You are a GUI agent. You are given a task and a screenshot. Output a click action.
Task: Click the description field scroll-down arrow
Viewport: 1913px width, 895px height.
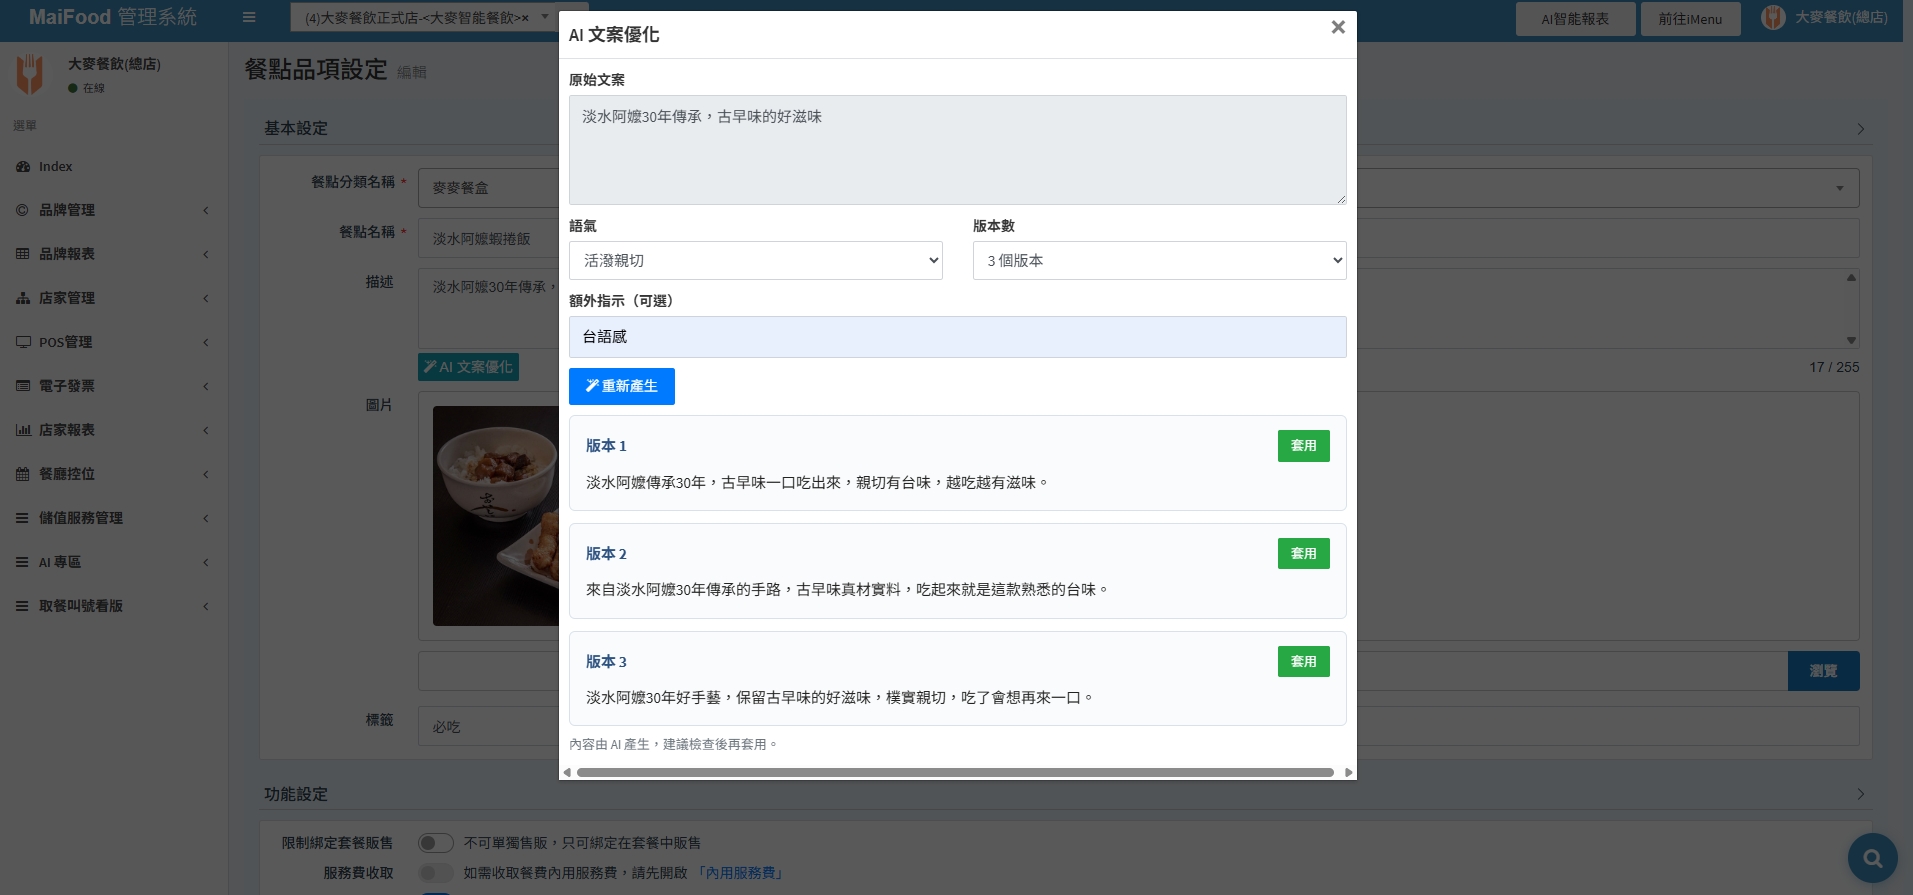click(x=1851, y=340)
